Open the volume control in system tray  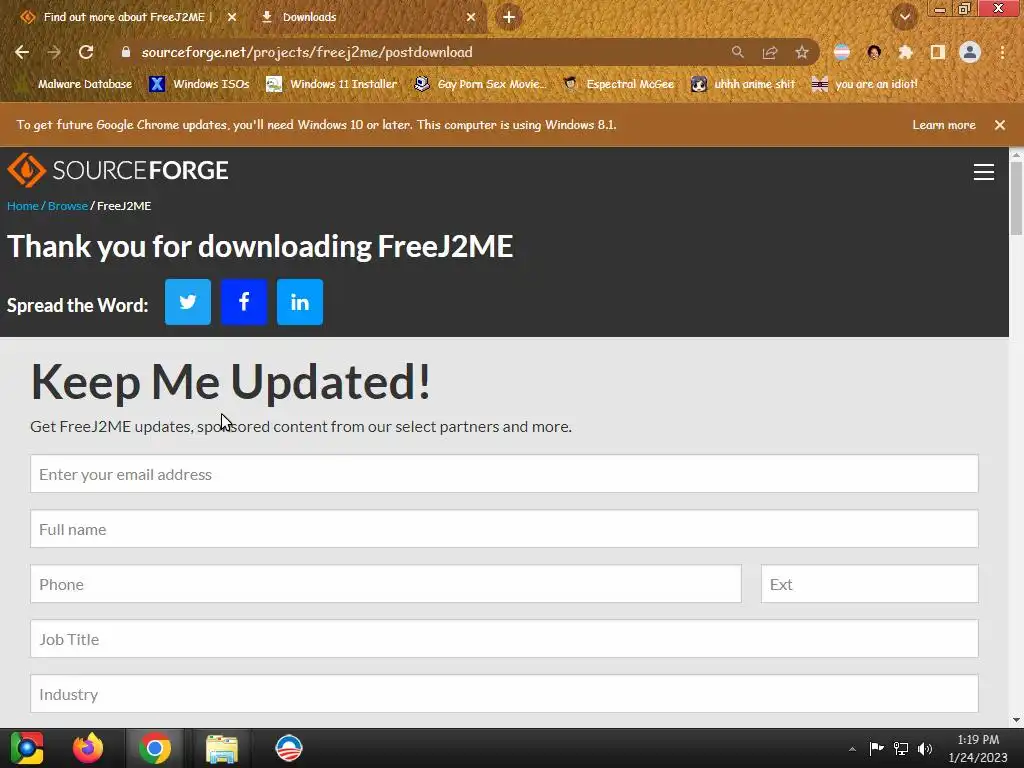(925, 748)
